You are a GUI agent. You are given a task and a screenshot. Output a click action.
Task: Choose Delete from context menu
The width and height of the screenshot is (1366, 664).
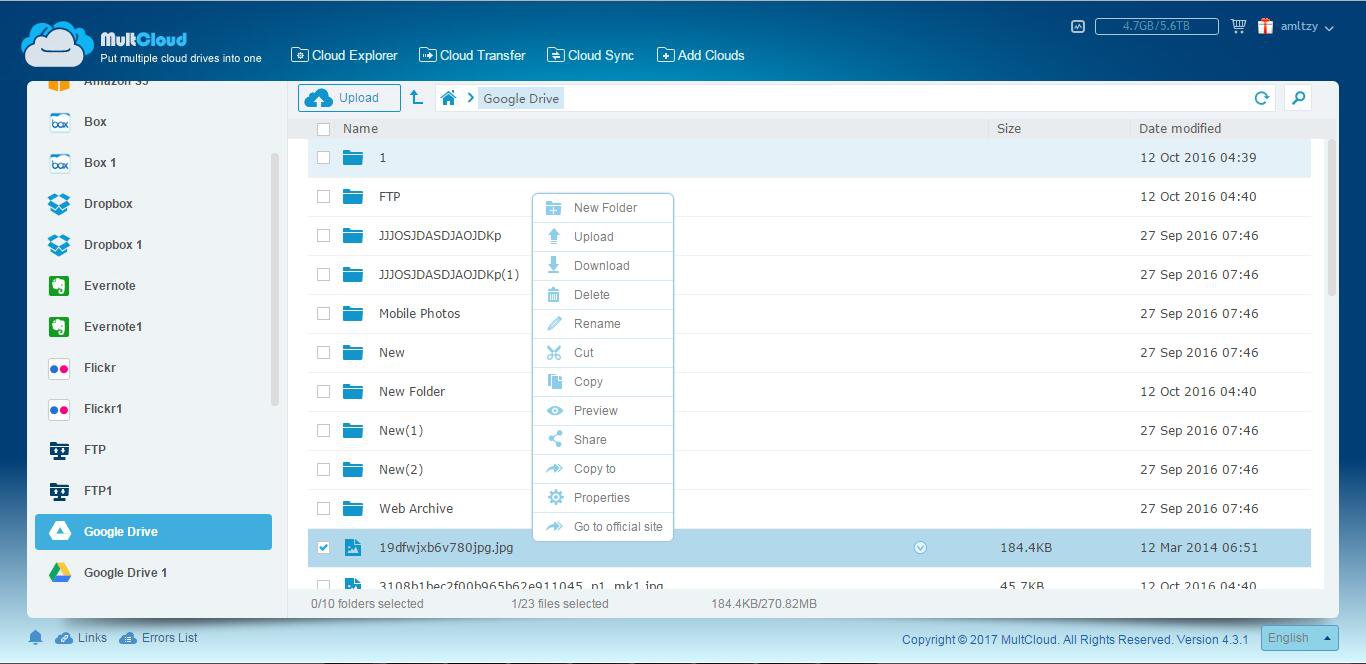coord(603,295)
